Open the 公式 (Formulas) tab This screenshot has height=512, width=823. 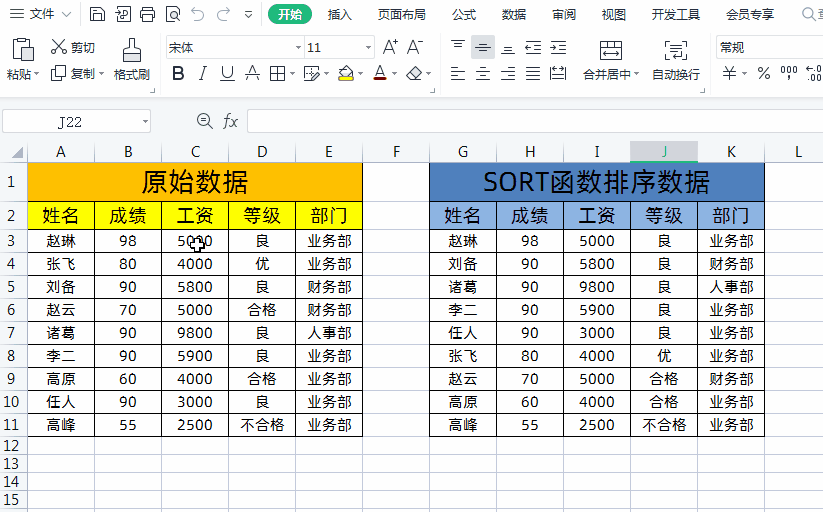(x=464, y=15)
